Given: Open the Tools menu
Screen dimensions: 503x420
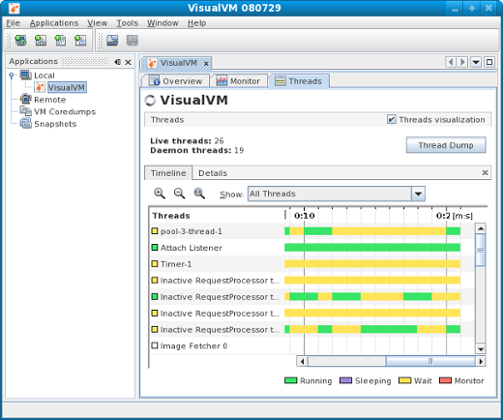Looking at the screenshot, I should coord(127,23).
